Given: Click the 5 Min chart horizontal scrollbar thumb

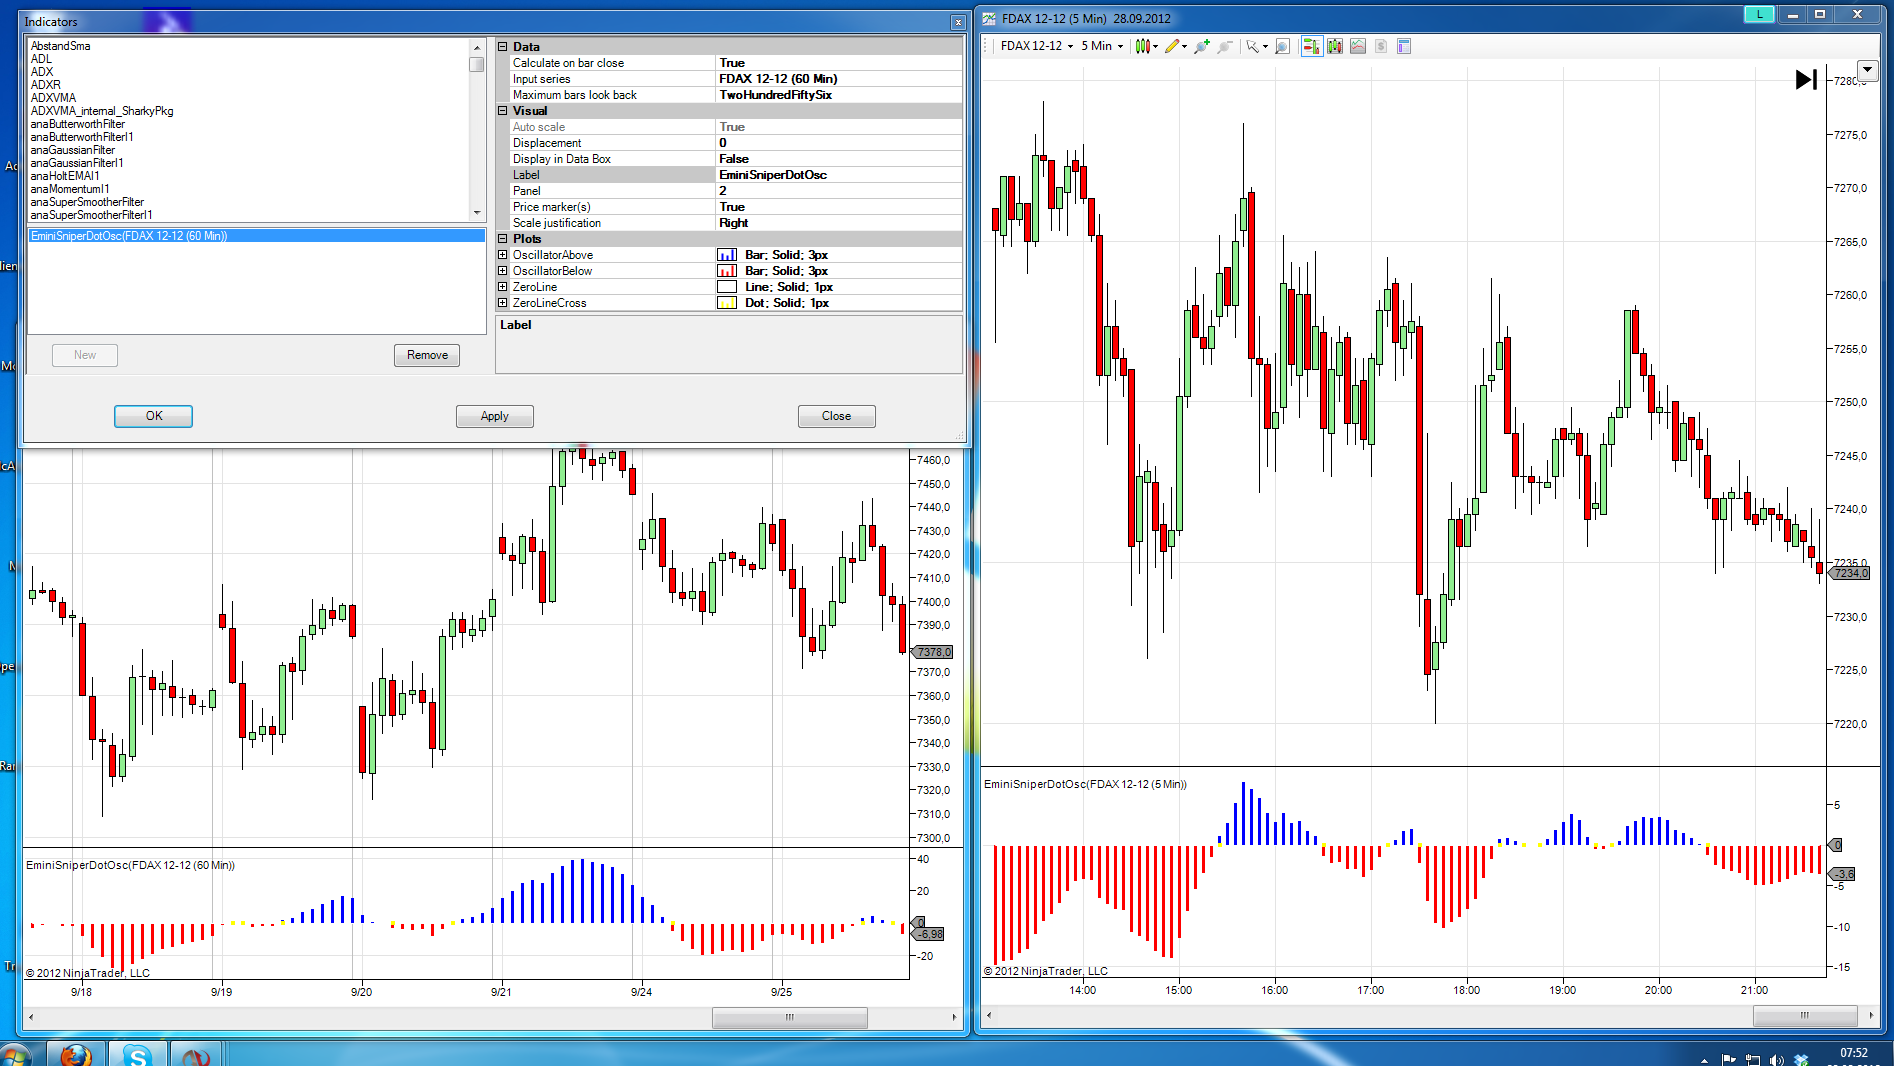Looking at the screenshot, I should pyautogui.click(x=1805, y=1015).
